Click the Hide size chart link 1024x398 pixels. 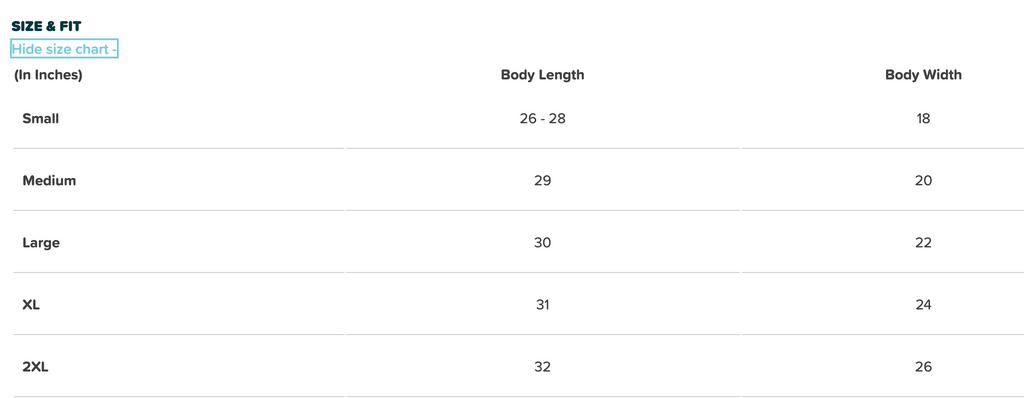point(64,49)
